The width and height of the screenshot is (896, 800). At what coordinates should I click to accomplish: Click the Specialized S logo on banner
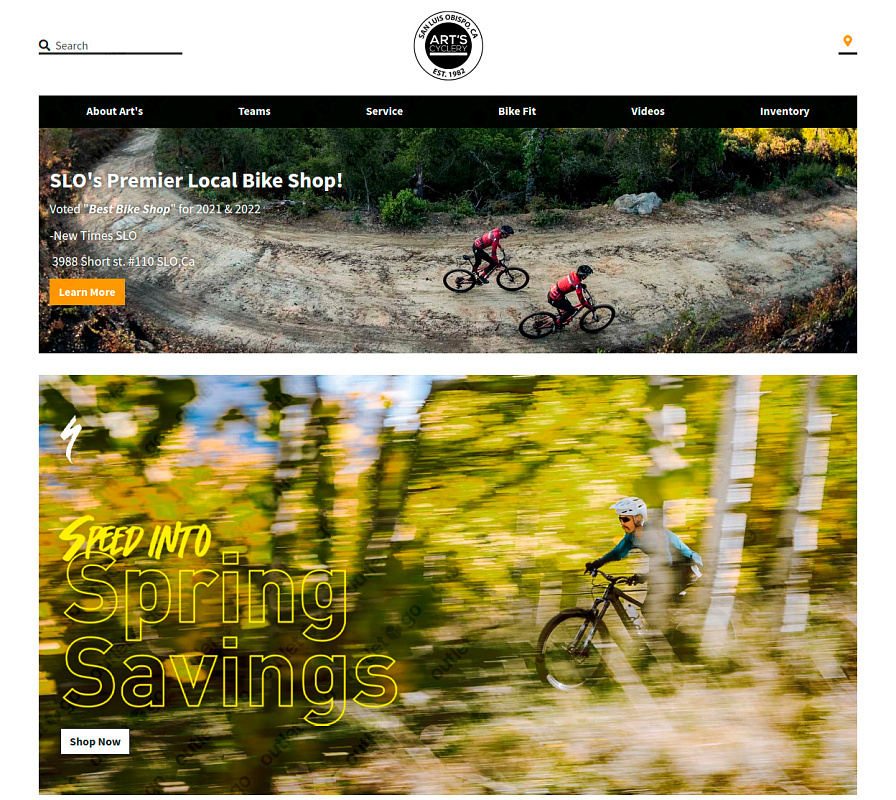71,439
